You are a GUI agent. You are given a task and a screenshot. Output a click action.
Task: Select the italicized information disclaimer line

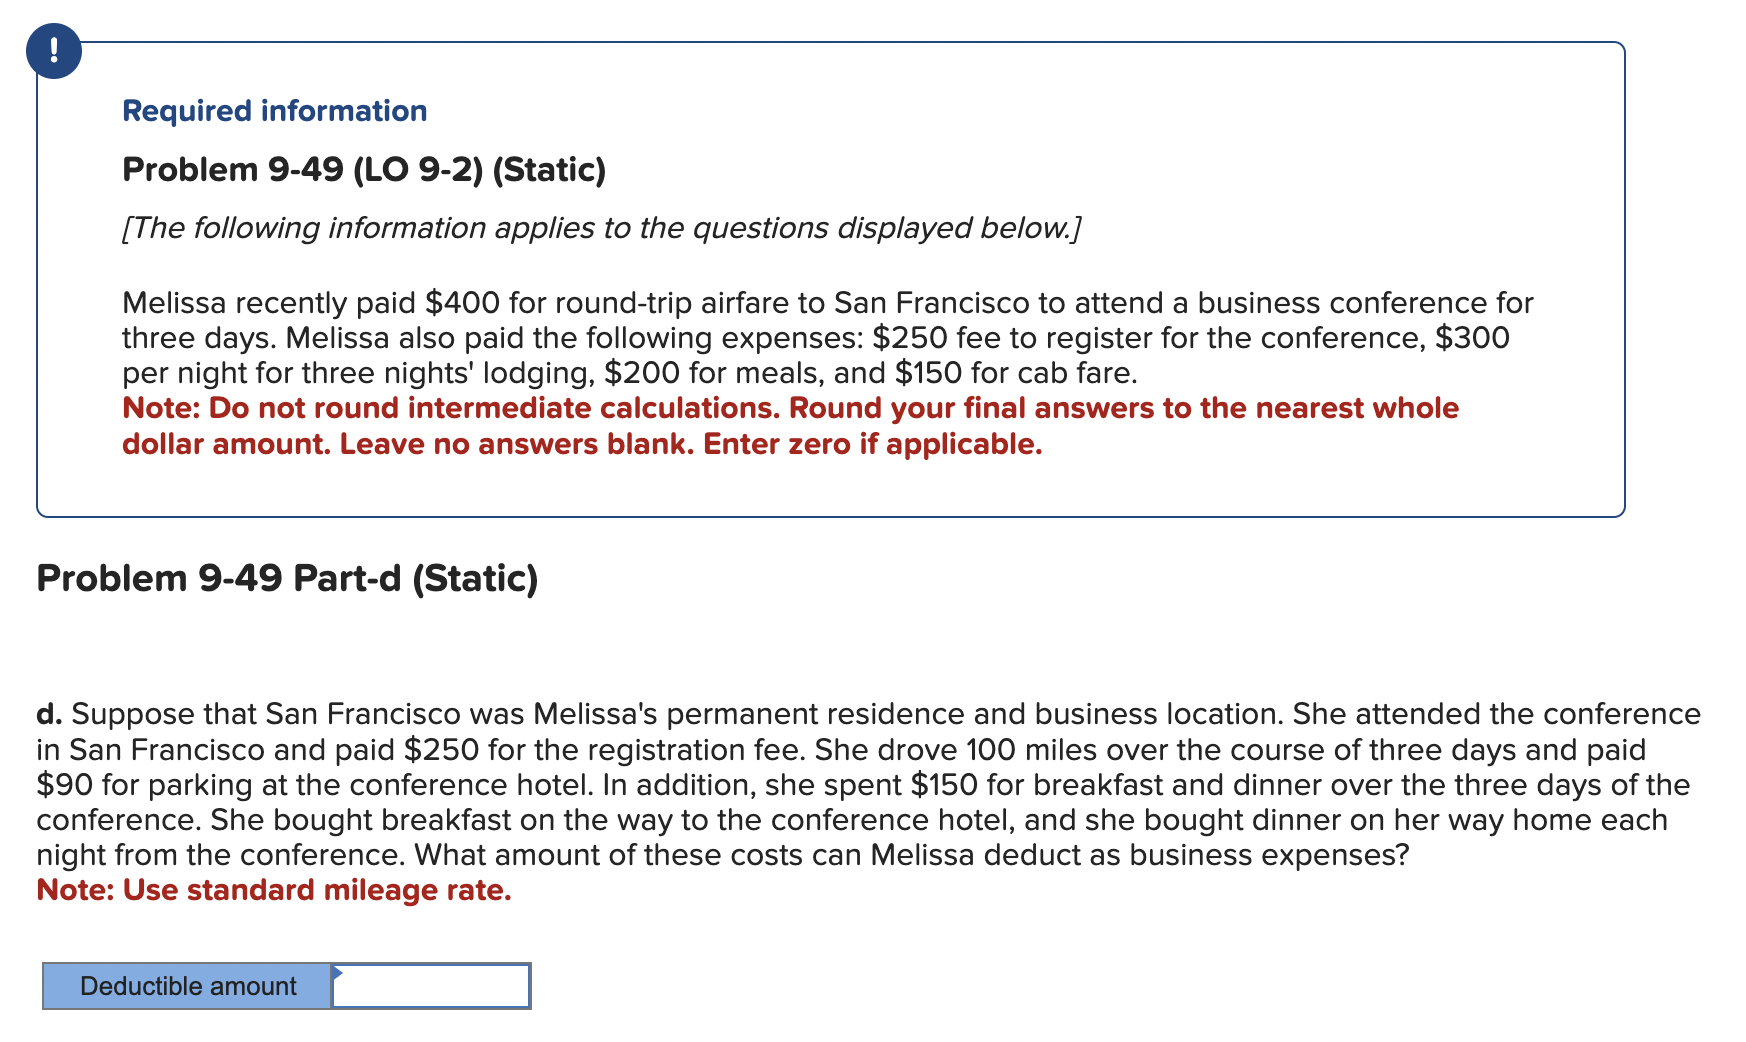click(x=601, y=227)
